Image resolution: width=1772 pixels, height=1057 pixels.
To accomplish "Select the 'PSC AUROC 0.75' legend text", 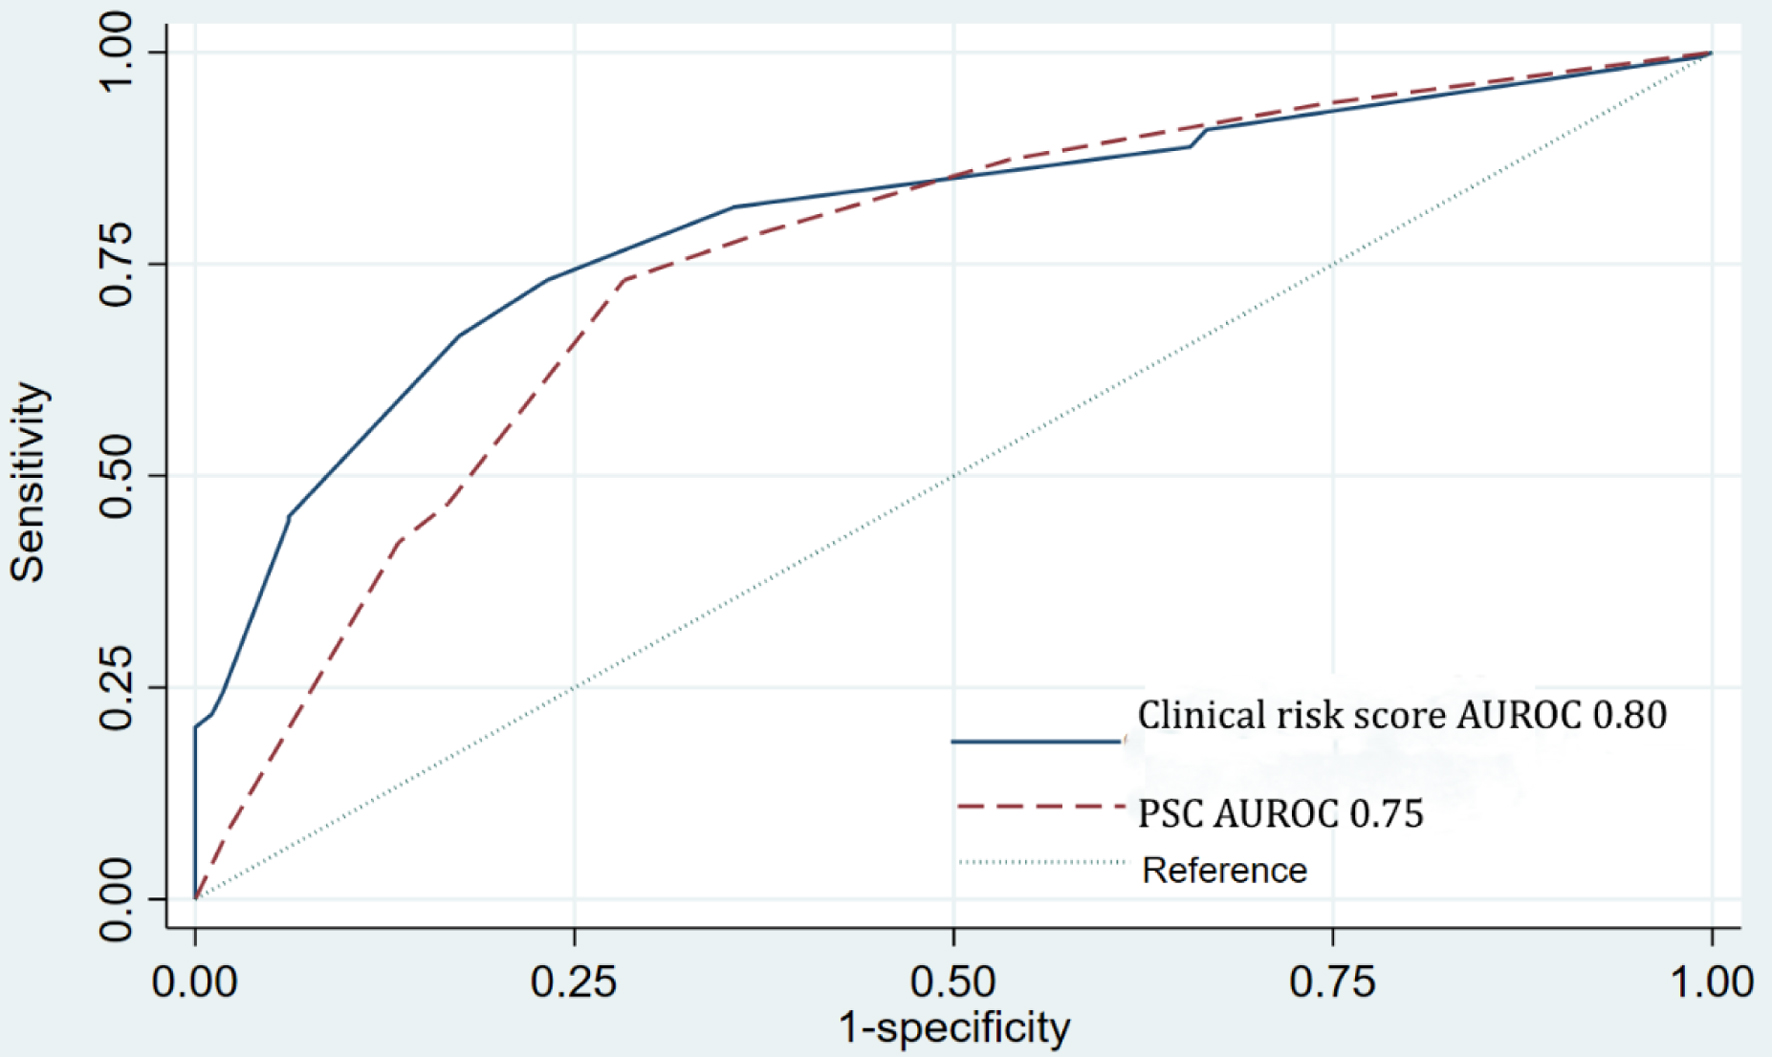I will click(1280, 814).
